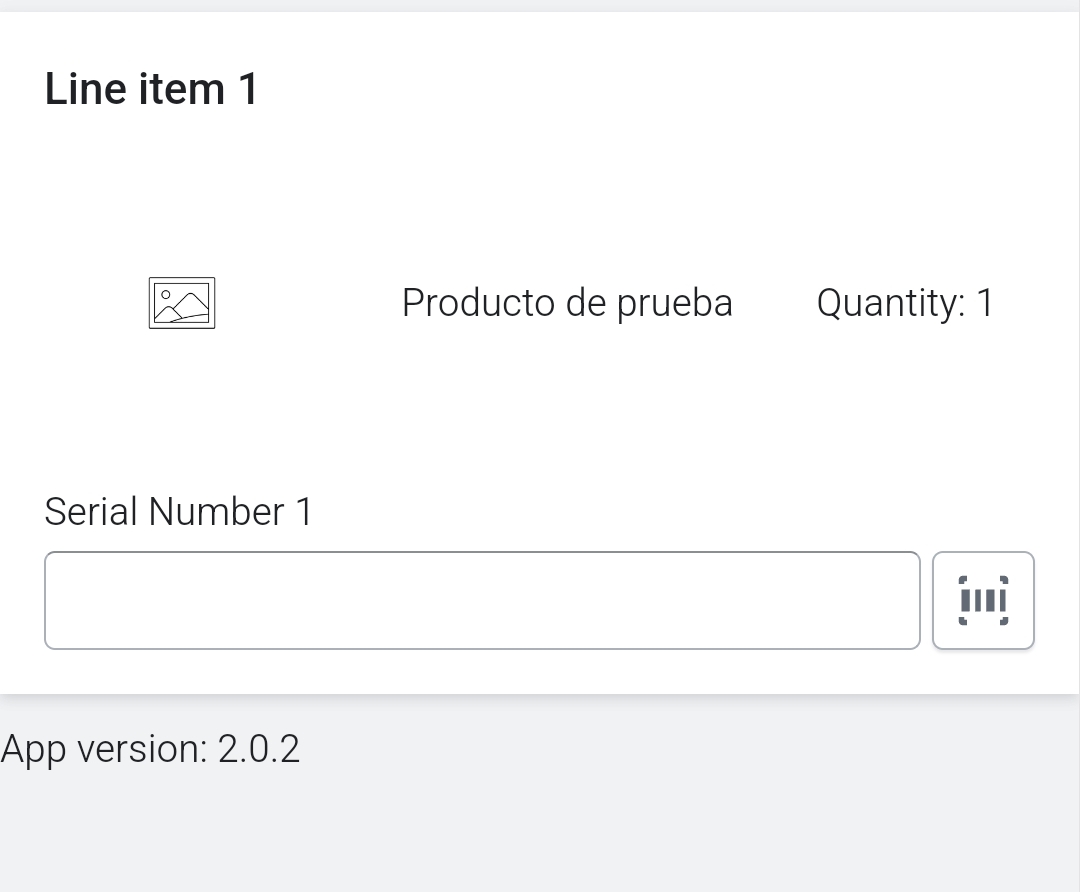
Task: Select the missing-image icon in Line item 1
Action: pyautogui.click(x=182, y=303)
